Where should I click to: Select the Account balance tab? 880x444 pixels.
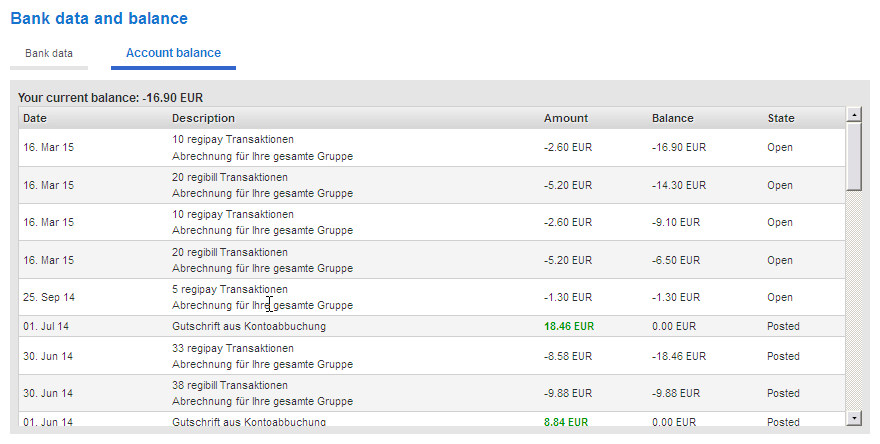[x=173, y=53]
